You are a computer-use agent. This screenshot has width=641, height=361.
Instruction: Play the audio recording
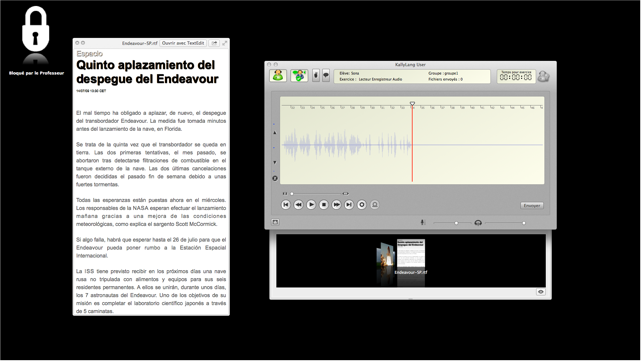(x=311, y=204)
